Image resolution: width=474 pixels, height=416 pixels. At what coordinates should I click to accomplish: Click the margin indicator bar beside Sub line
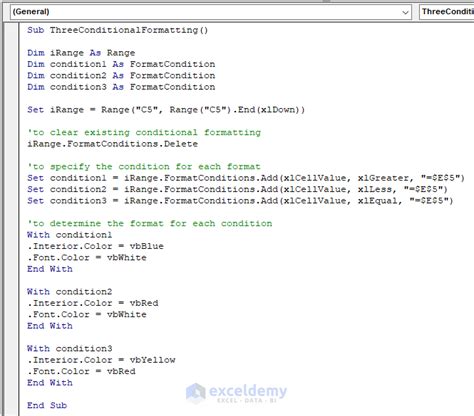12,30
